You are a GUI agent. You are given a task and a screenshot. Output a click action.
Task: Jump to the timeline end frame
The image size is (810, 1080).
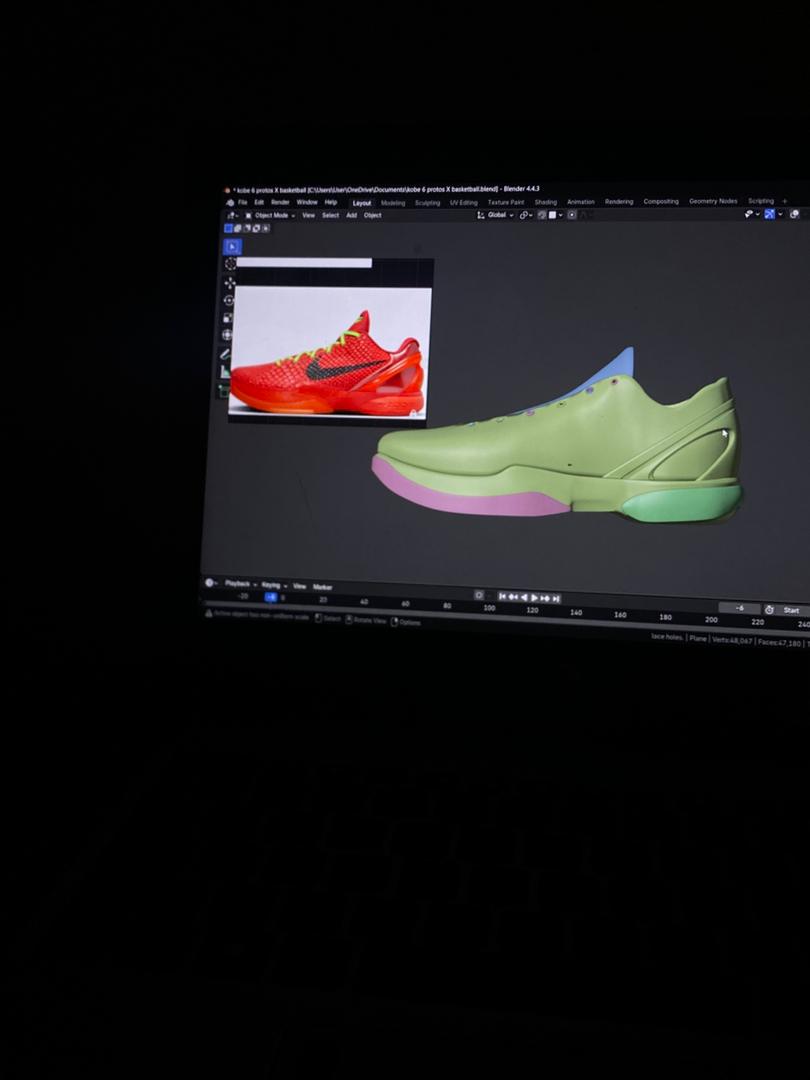(x=556, y=599)
